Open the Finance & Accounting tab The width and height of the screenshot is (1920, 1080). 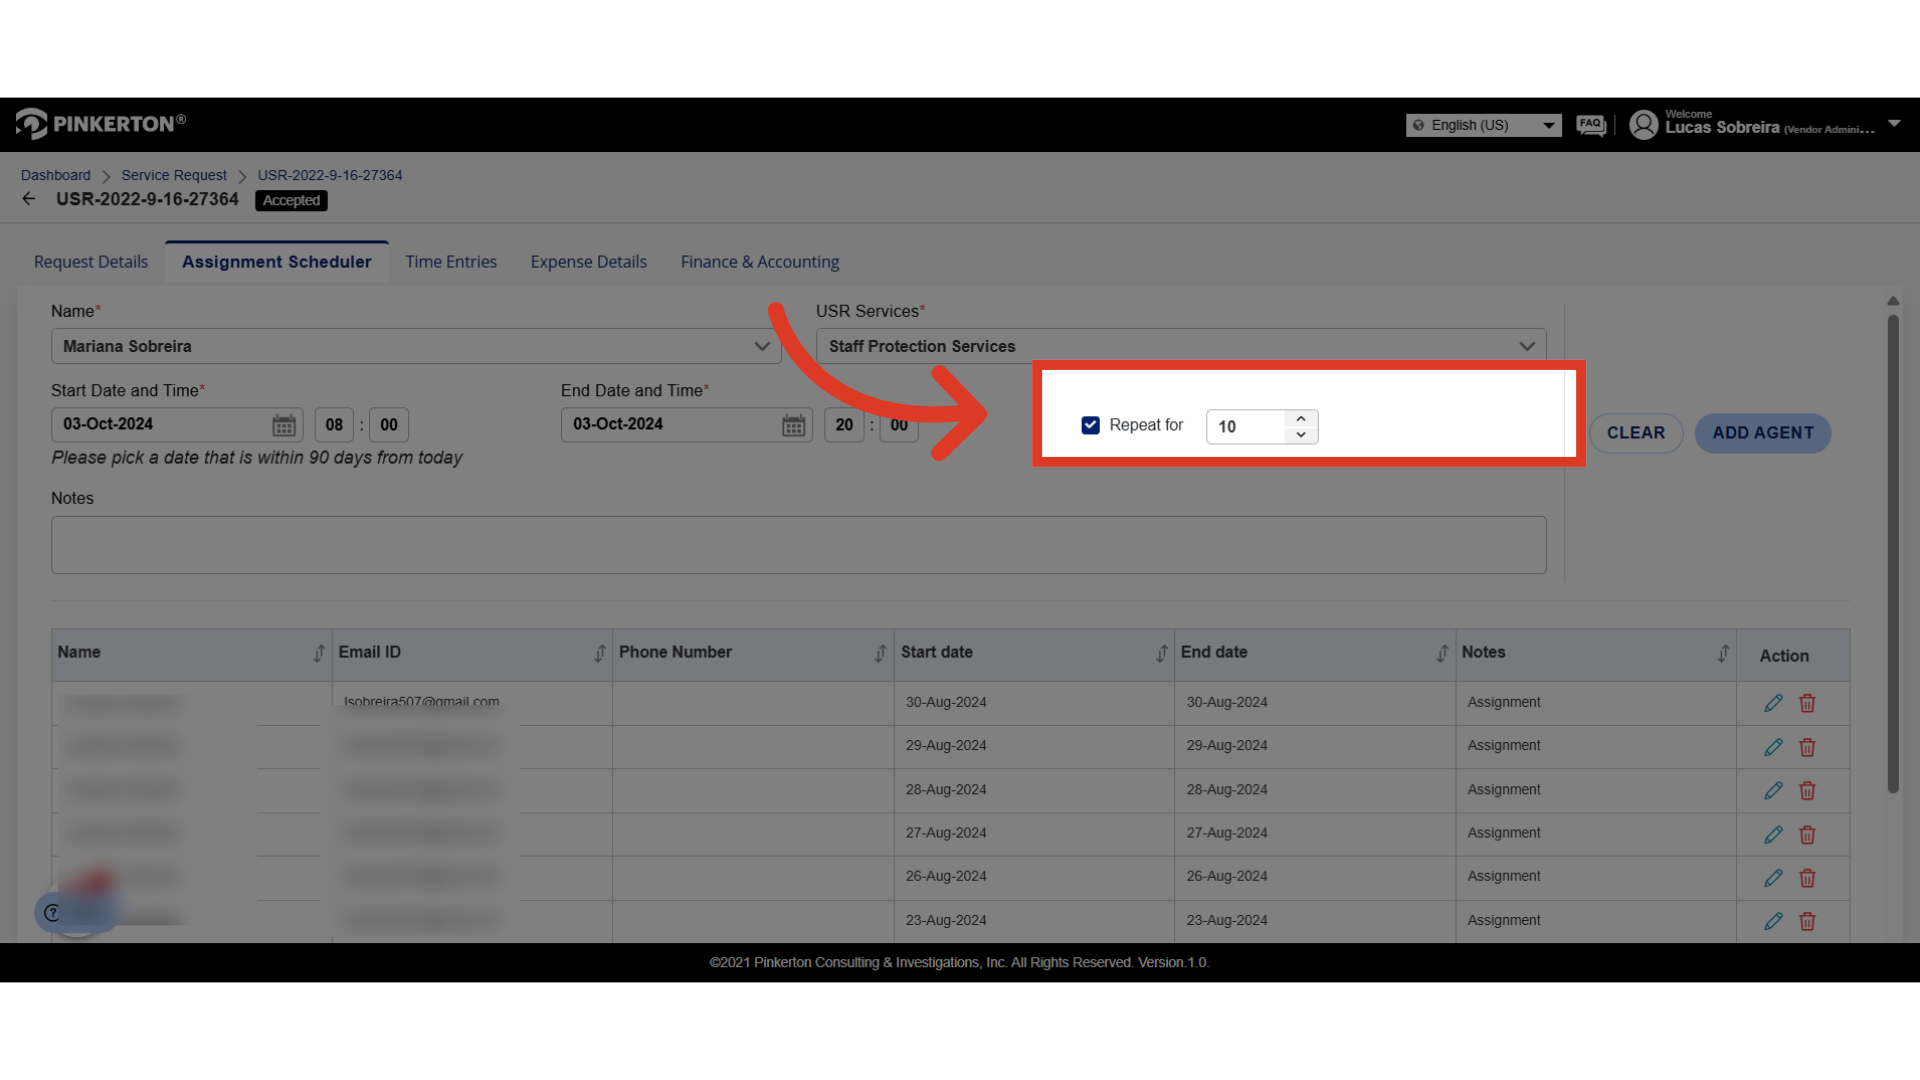[x=759, y=262]
